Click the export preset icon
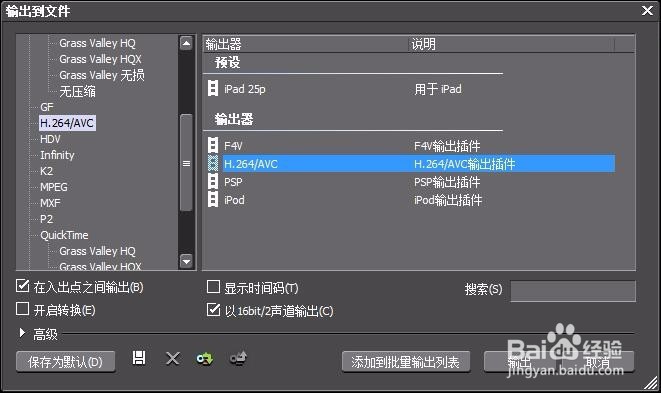This screenshot has height=393, width=661. click(x=238, y=359)
